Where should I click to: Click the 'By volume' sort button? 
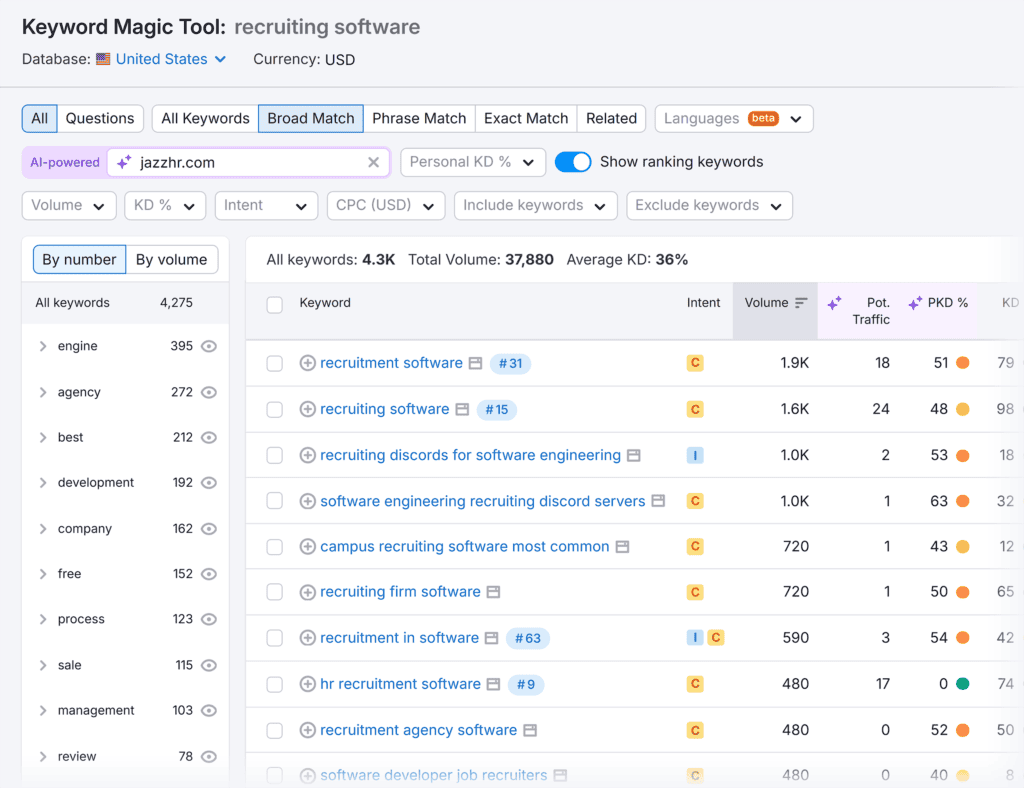[172, 259]
